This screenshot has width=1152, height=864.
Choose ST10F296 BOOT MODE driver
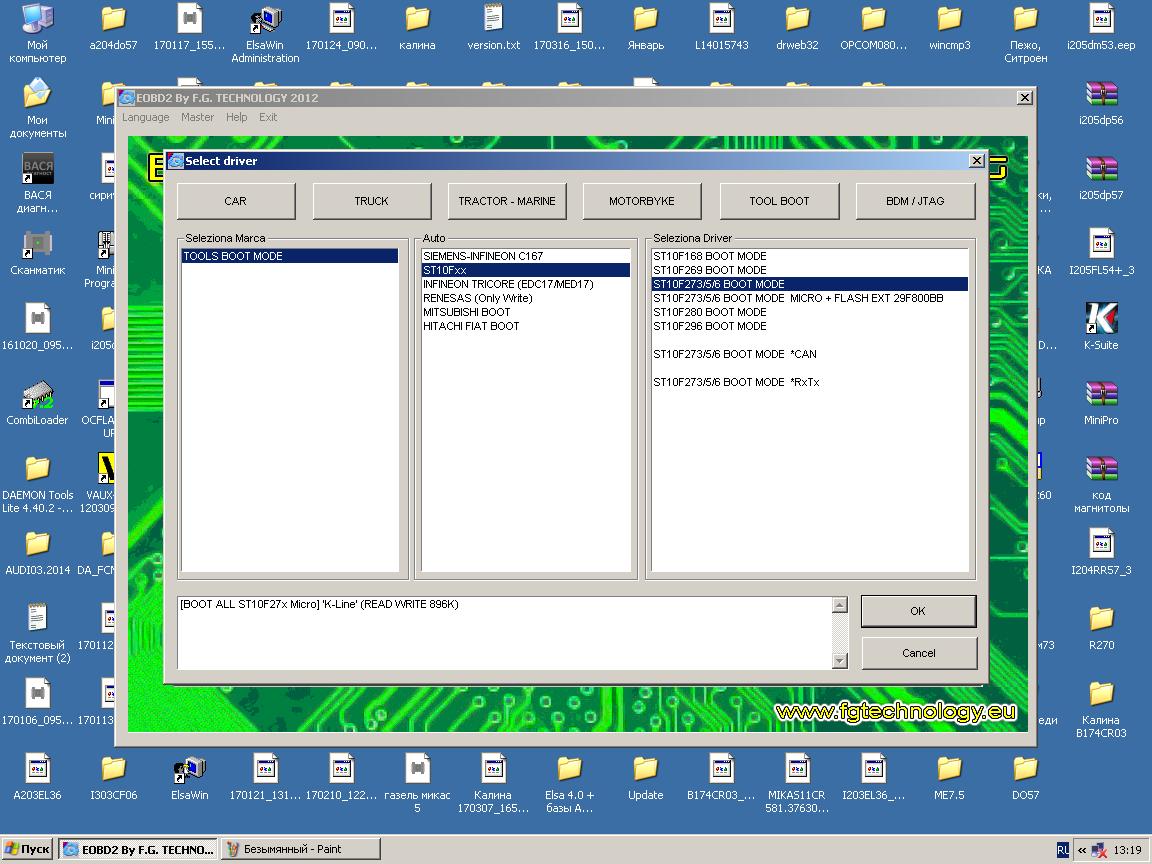click(x=810, y=325)
